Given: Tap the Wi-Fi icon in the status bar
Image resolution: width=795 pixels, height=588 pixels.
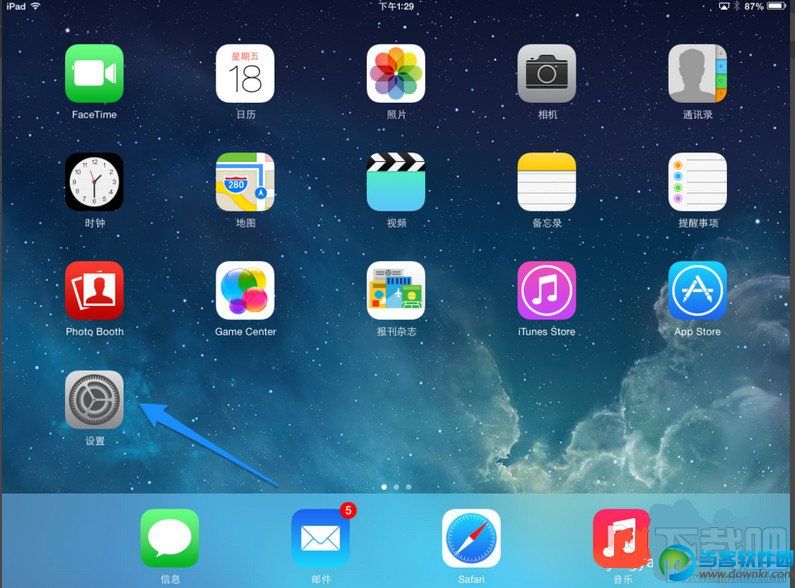Looking at the screenshot, I should point(35,6).
